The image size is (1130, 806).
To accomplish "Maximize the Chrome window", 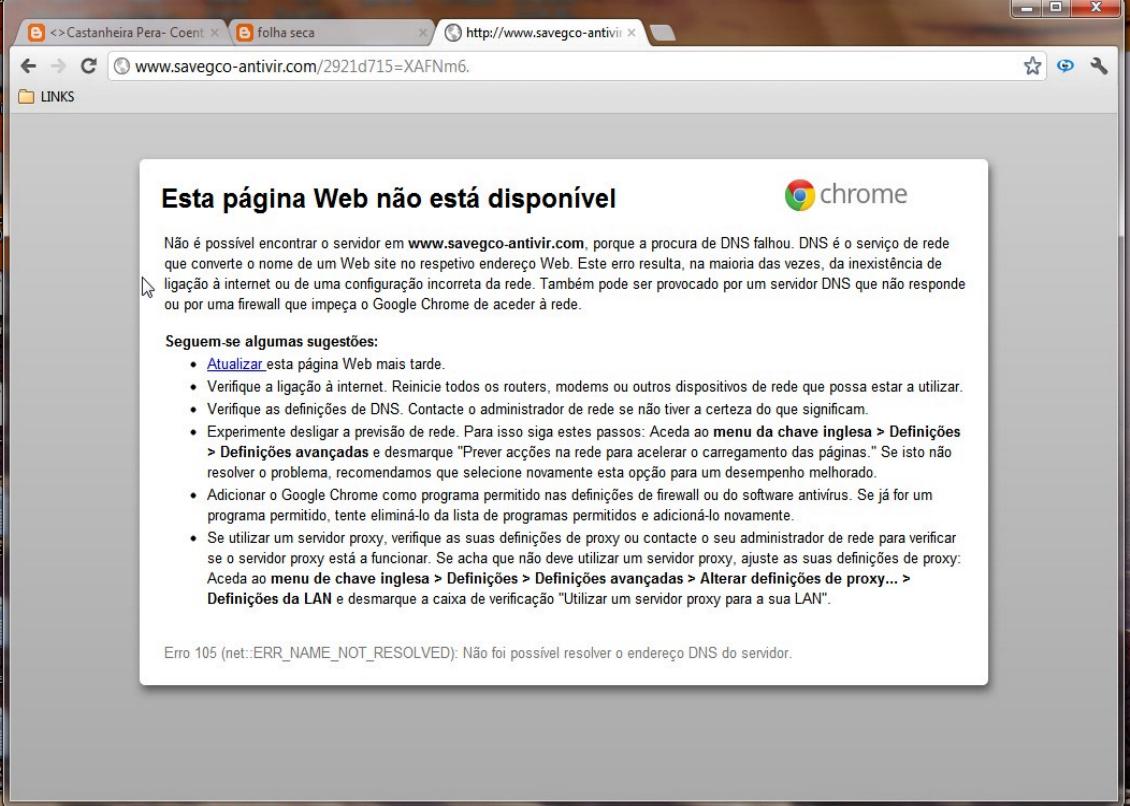I will (x=1056, y=8).
